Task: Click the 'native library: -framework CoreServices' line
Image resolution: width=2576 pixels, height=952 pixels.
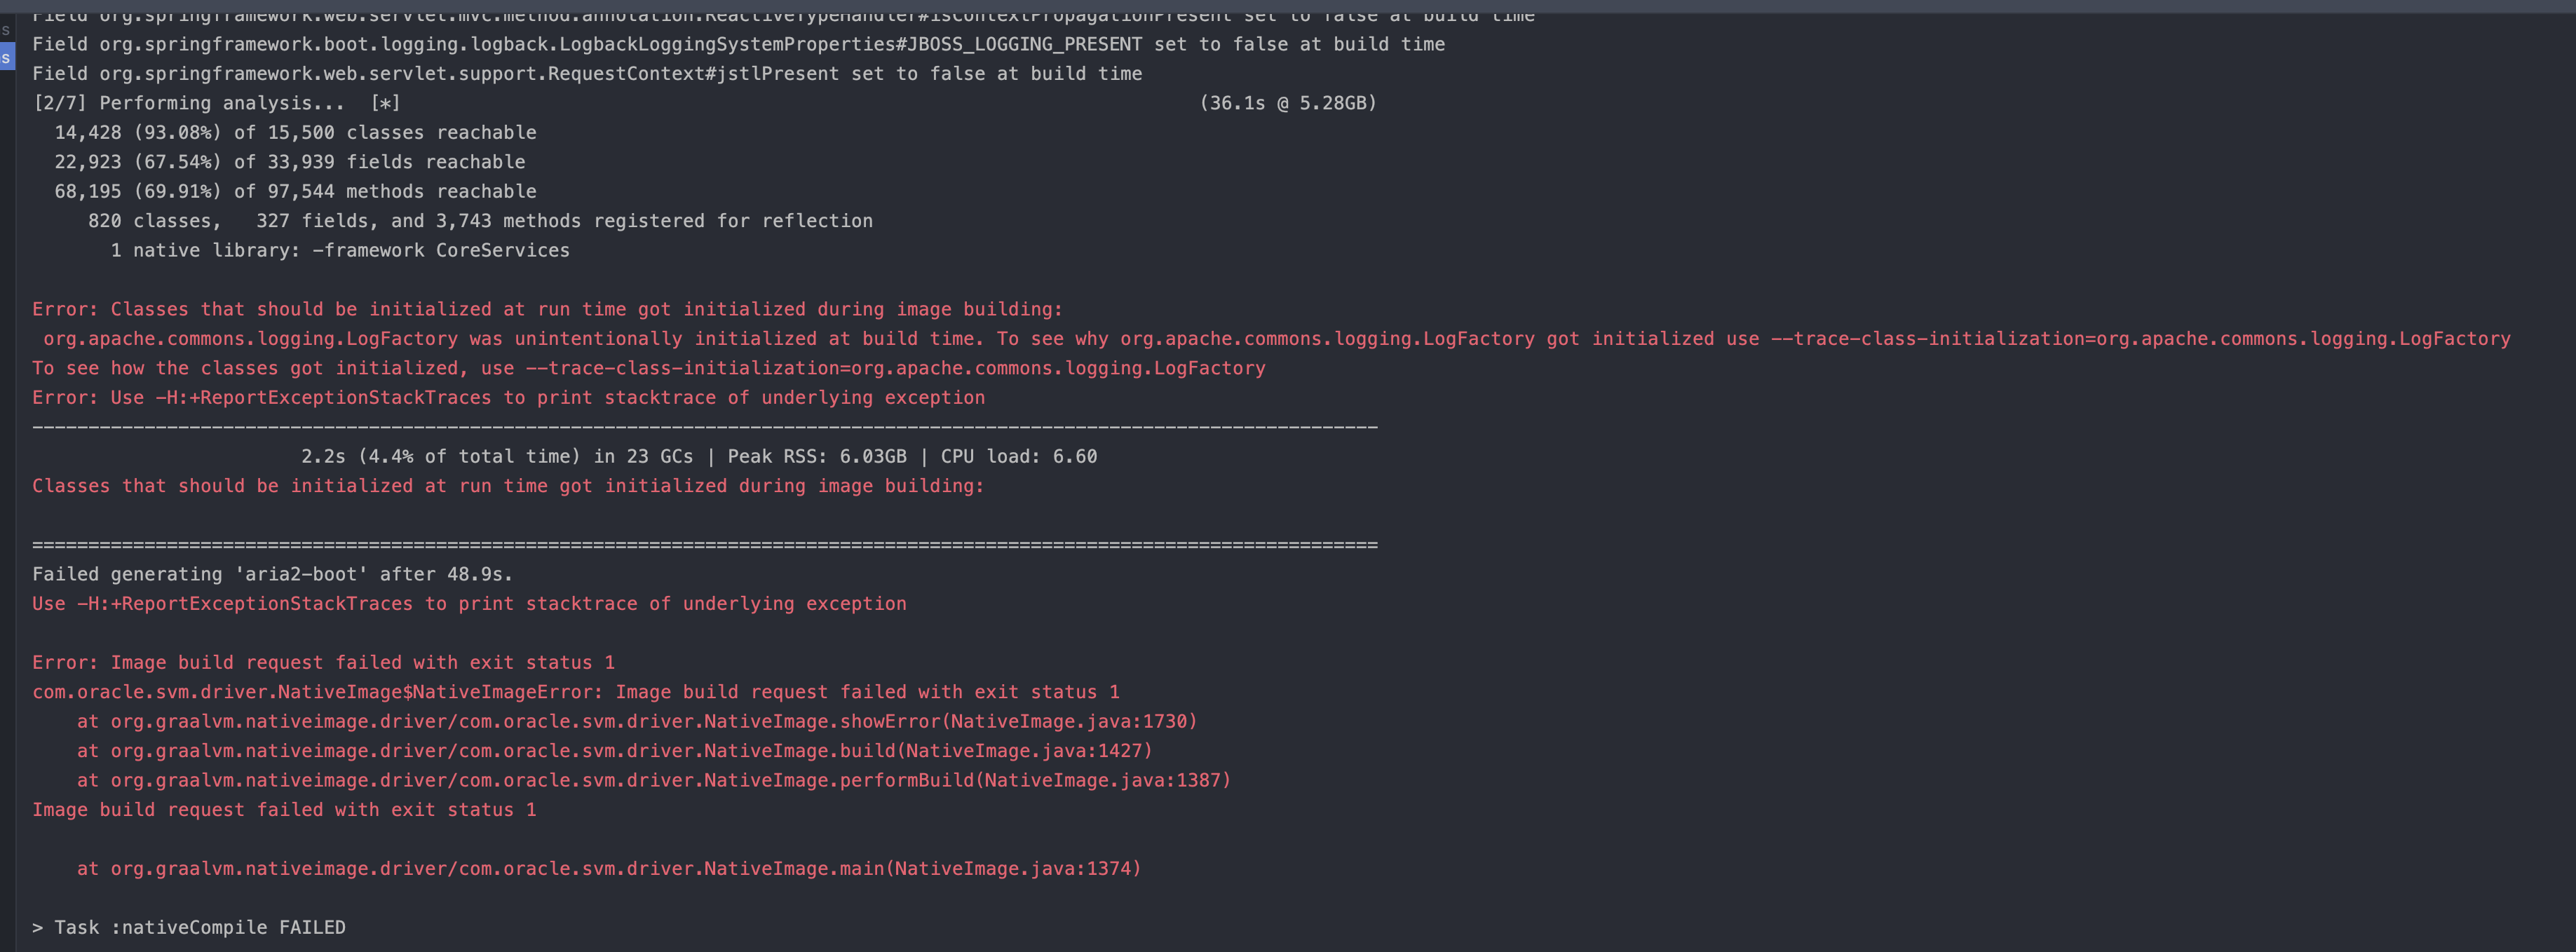Action: pyautogui.click(x=340, y=250)
